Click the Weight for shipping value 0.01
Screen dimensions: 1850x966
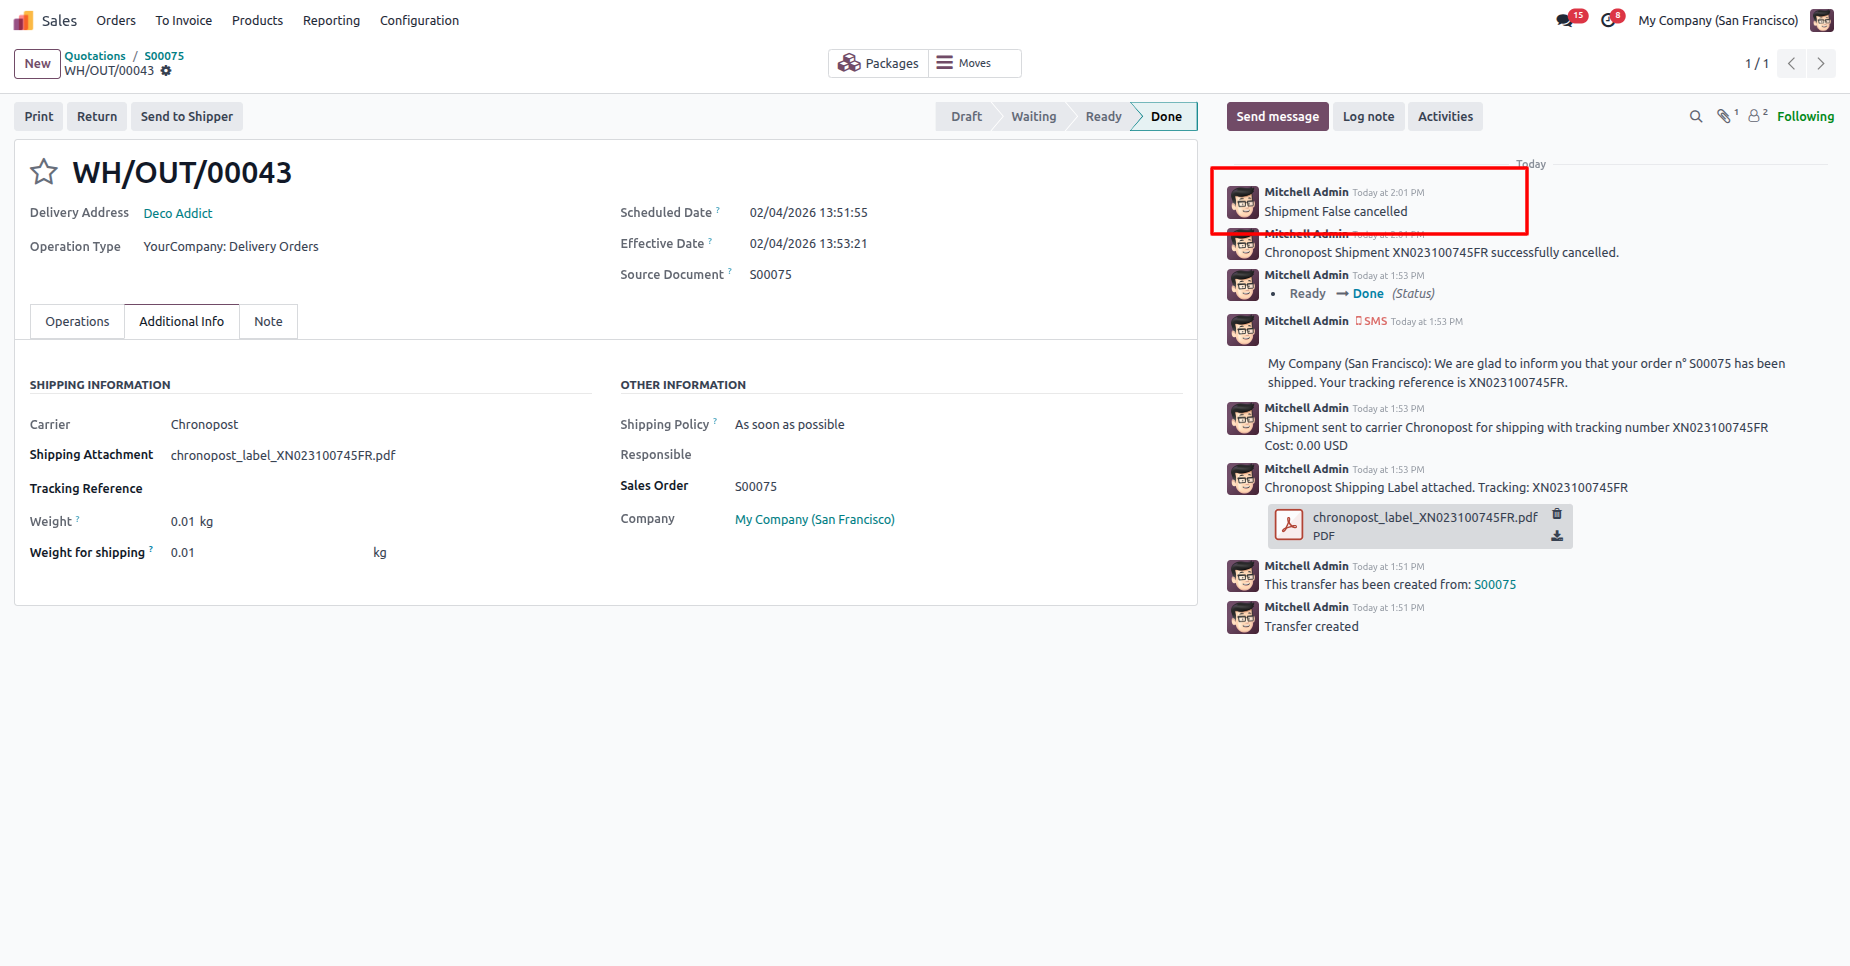[182, 553]
